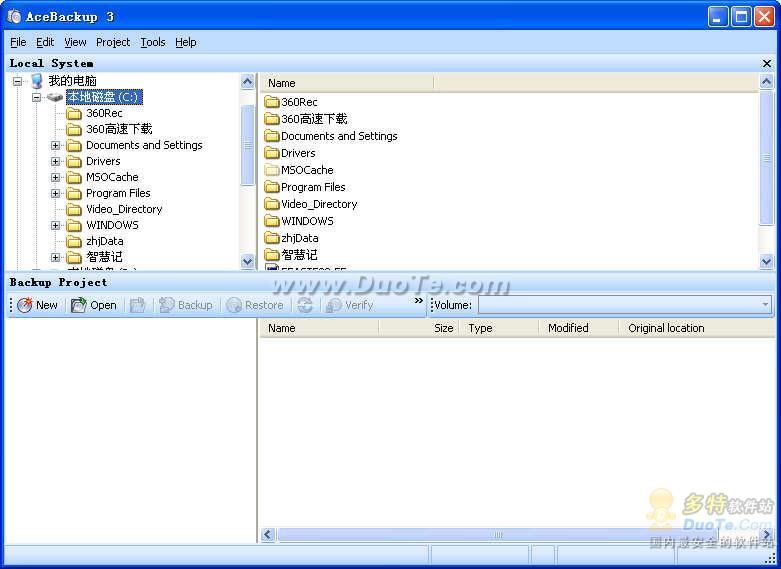Click tree panel scroll up arrow
The height and width of the screenshot is (569, 781).
click(247, 81)
